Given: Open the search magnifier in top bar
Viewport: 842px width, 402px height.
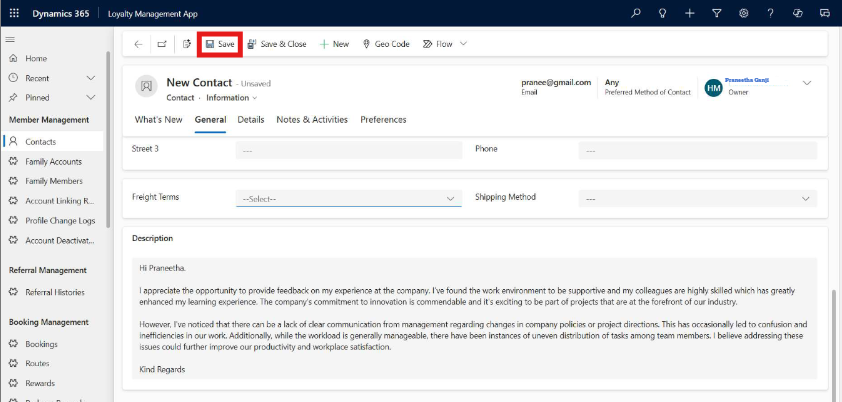Looking at the screenshot, I should click(x=636, y=13).
